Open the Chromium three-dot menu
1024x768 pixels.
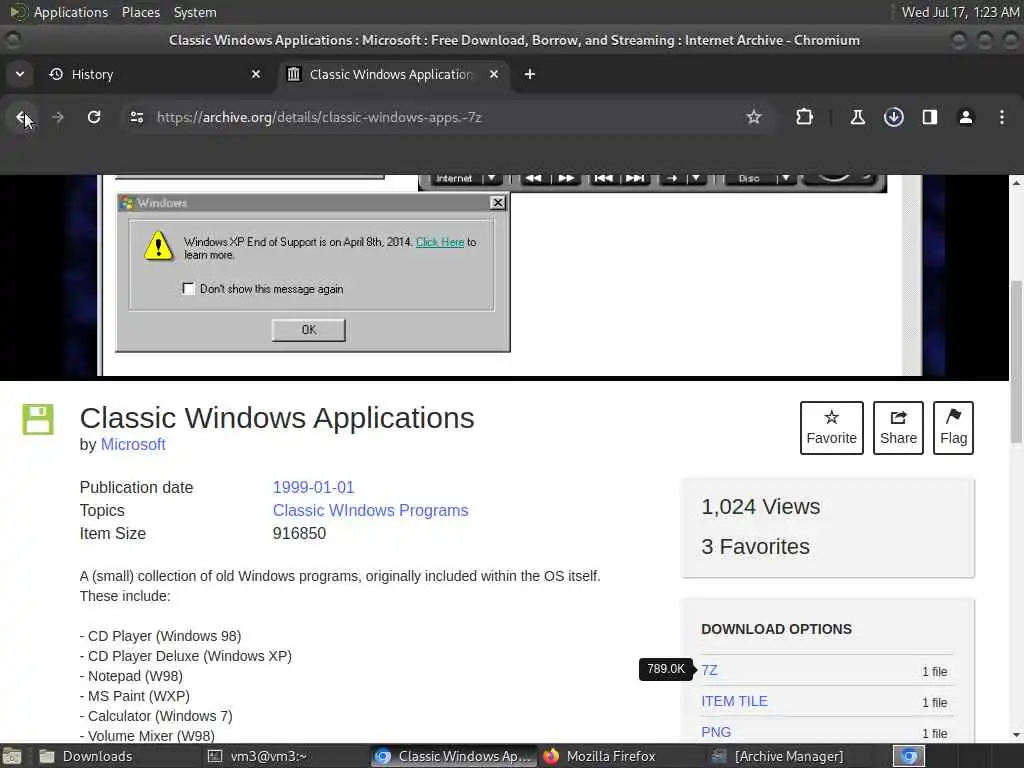(x=1002, y=118)
